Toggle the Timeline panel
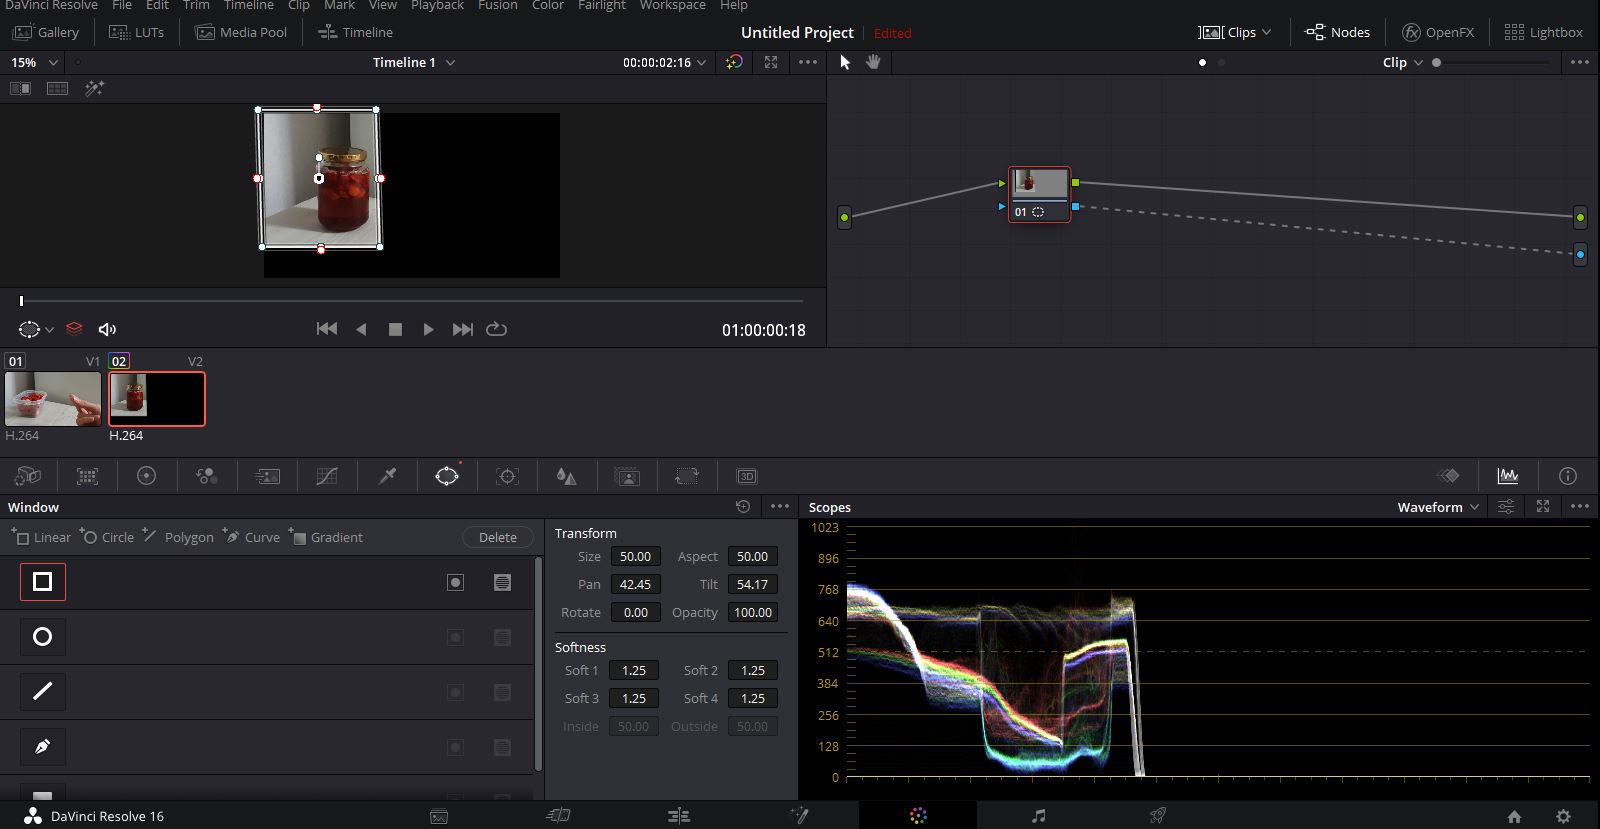Image resolution: width=1600 pixels, height=829 pixels. pyautogui.click(x=355, y=32)
